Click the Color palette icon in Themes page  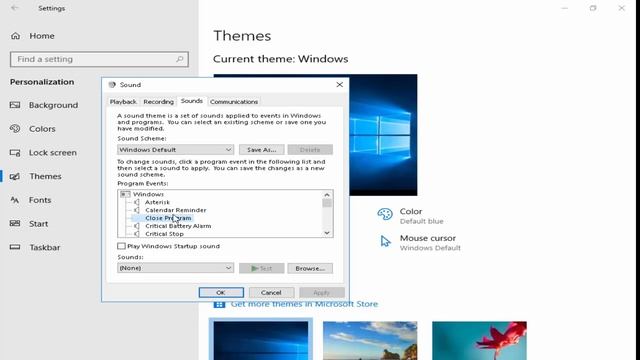tap(384, 214)
